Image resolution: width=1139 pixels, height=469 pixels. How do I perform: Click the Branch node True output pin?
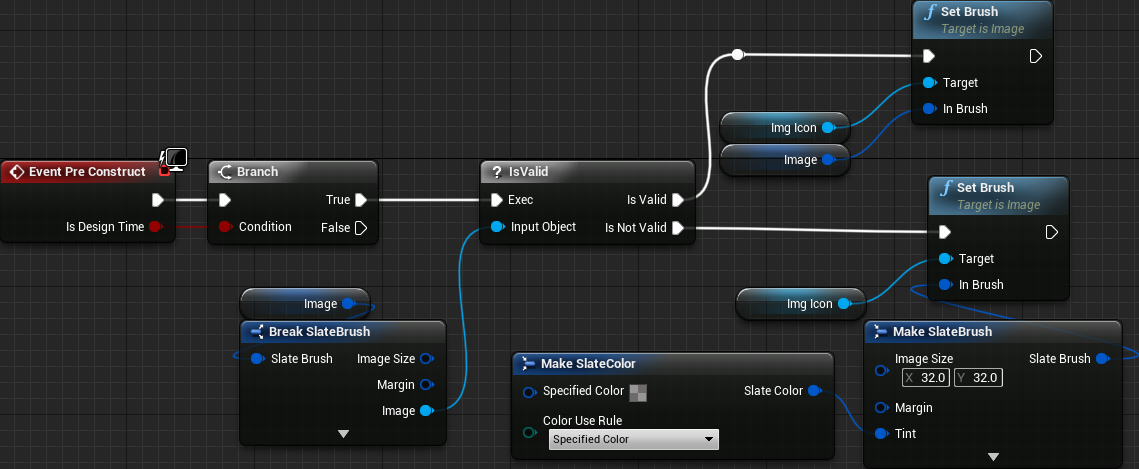click(360, 200)
